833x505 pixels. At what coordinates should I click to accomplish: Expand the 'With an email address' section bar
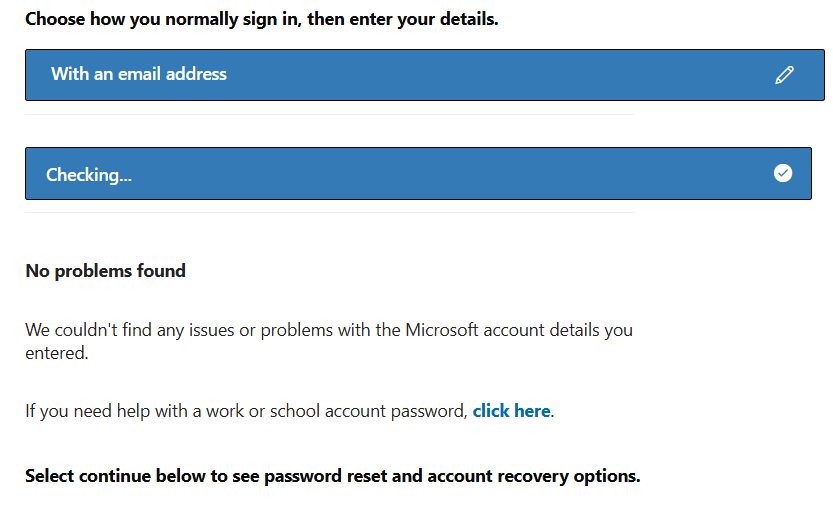tap(424, 75)
